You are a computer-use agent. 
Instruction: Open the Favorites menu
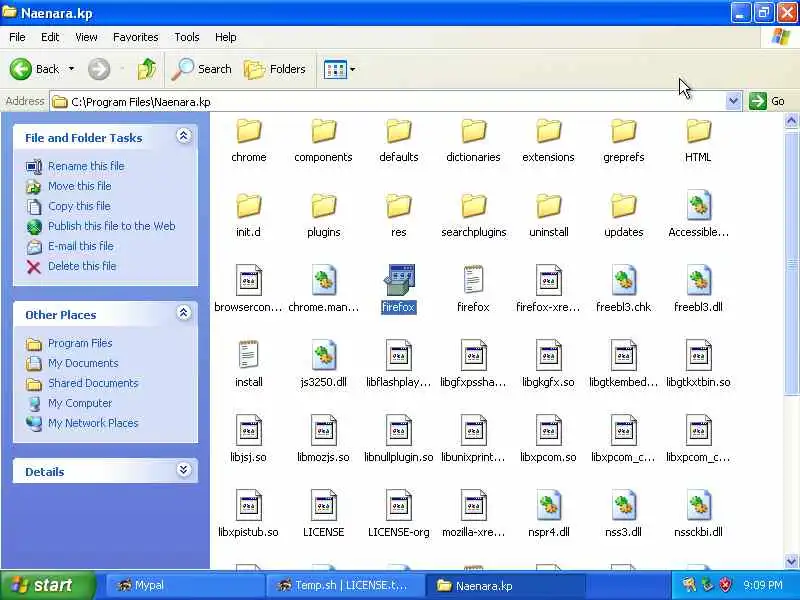[x=136, y=37]
